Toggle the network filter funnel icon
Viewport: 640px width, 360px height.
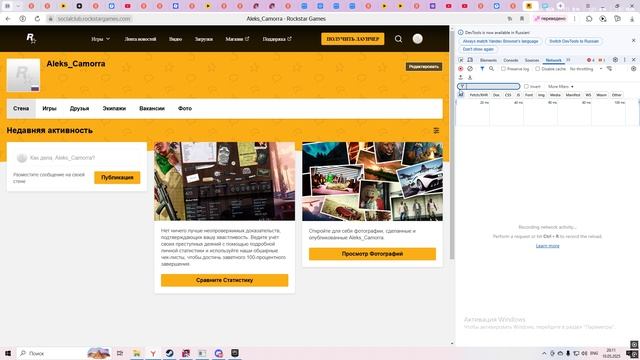(x=482, y=69)
